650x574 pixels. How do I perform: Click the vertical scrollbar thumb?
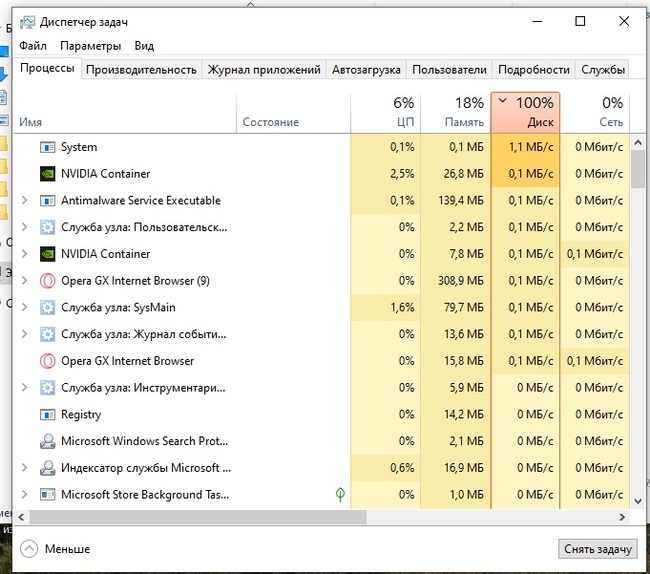(638, 170)
